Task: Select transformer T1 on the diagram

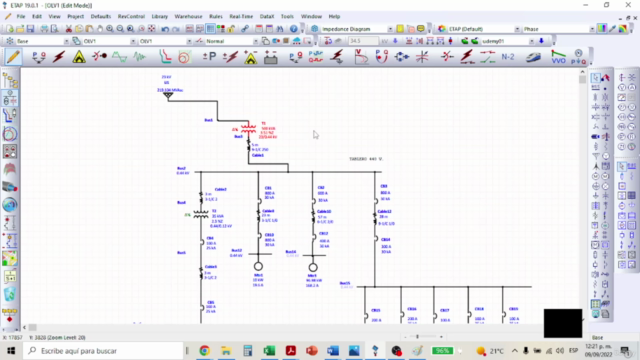Action: [x=248, y=129]
